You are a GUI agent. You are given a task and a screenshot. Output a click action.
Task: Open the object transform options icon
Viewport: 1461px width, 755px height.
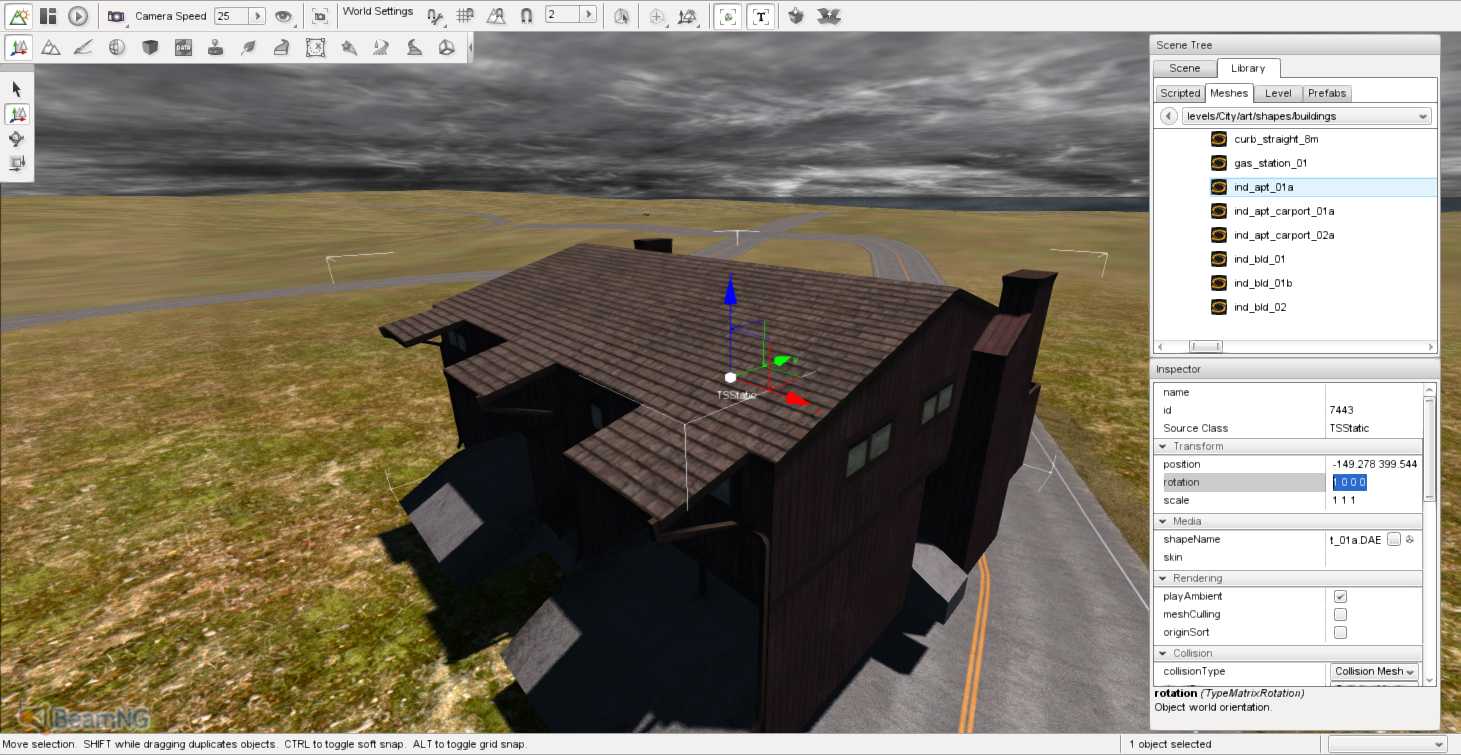click(687, 16)
